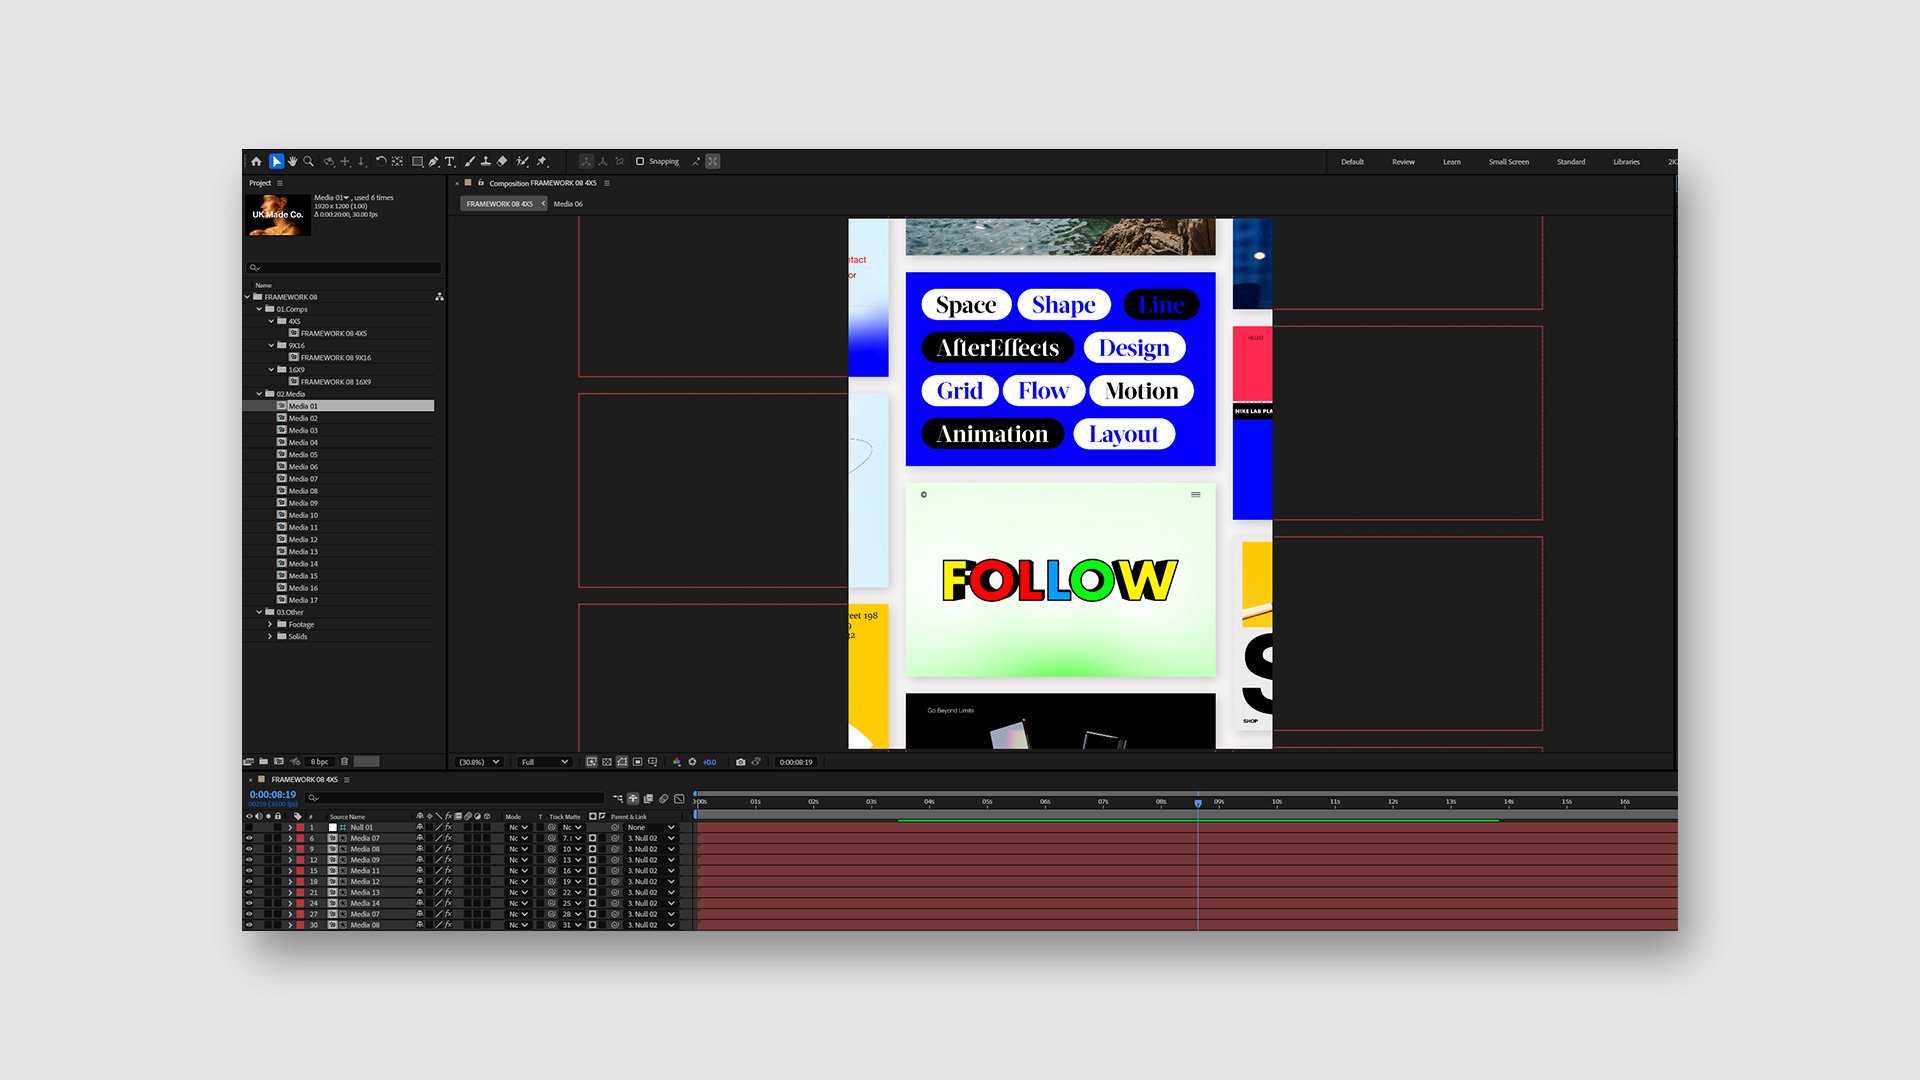
Task: Select the Roto Brush tool
Action: 522,161
